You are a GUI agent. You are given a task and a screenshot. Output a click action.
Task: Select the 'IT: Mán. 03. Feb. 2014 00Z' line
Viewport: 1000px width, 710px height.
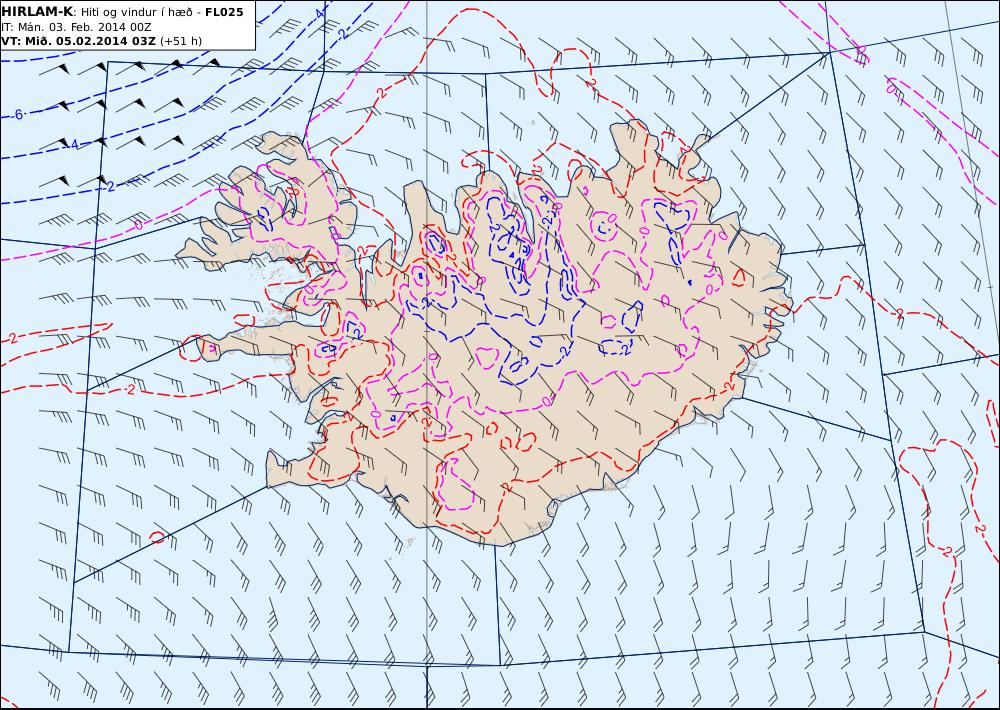pyautogui.click(x=77, y=27)
